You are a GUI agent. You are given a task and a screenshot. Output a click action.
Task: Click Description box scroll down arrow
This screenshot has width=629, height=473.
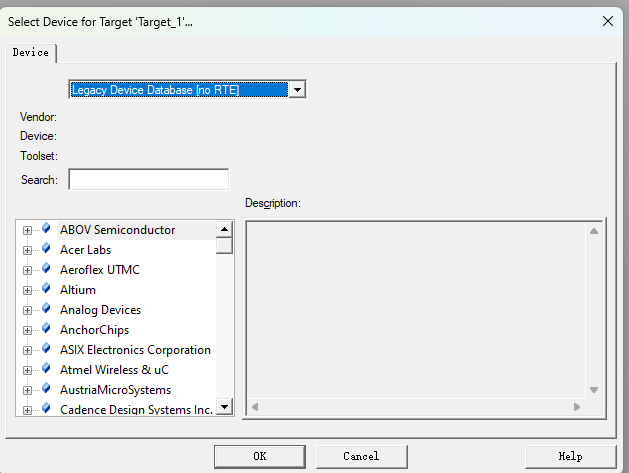click(x=594, y=390)
